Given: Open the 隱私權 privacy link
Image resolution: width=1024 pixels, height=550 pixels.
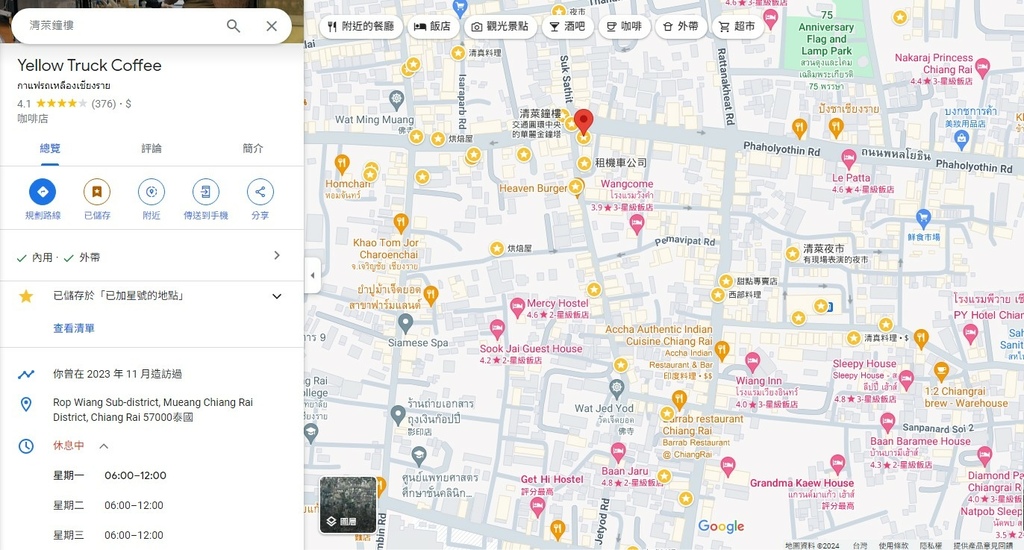Looking at the screenshot, I should (x=931, y=545).
